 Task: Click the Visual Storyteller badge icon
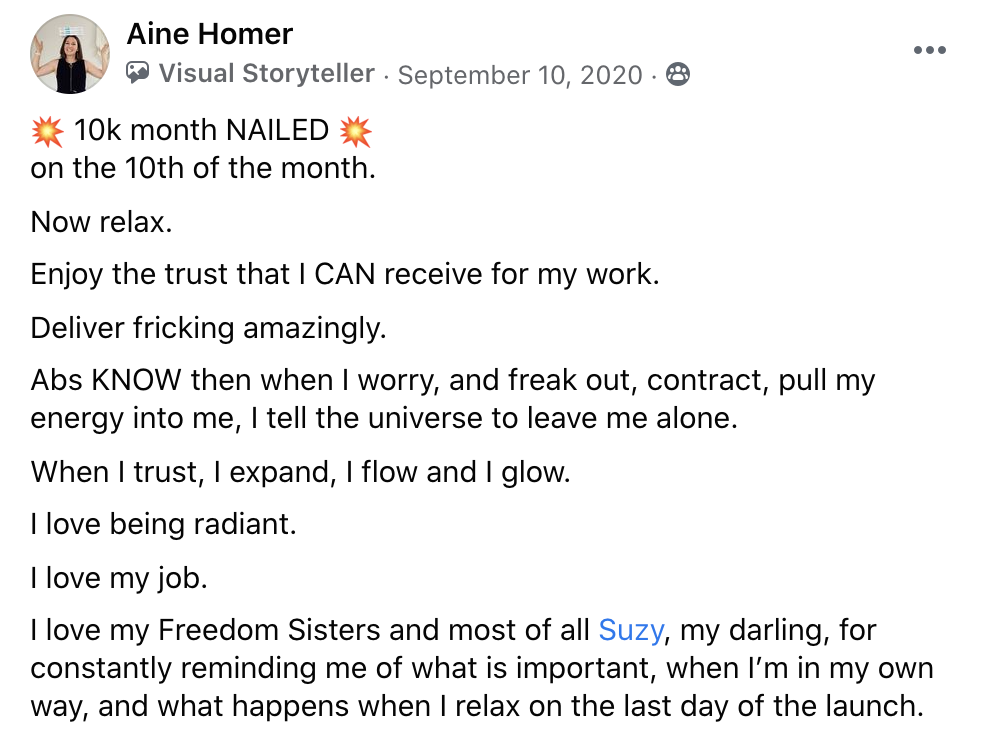click(138, 74)
